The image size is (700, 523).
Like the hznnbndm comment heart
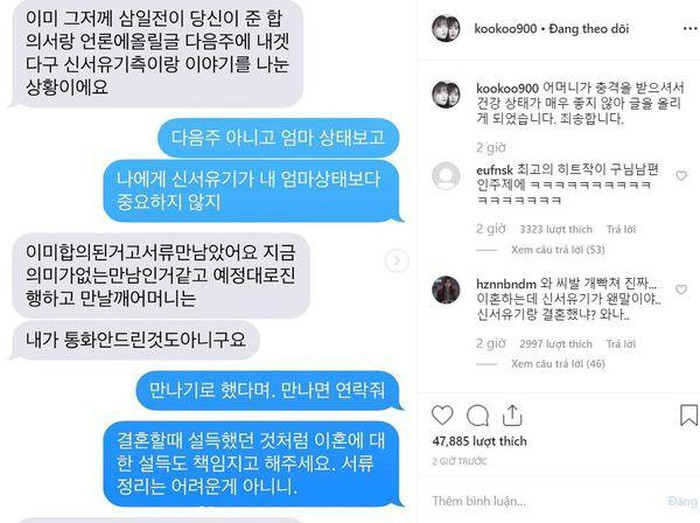(x=681, y=290)
